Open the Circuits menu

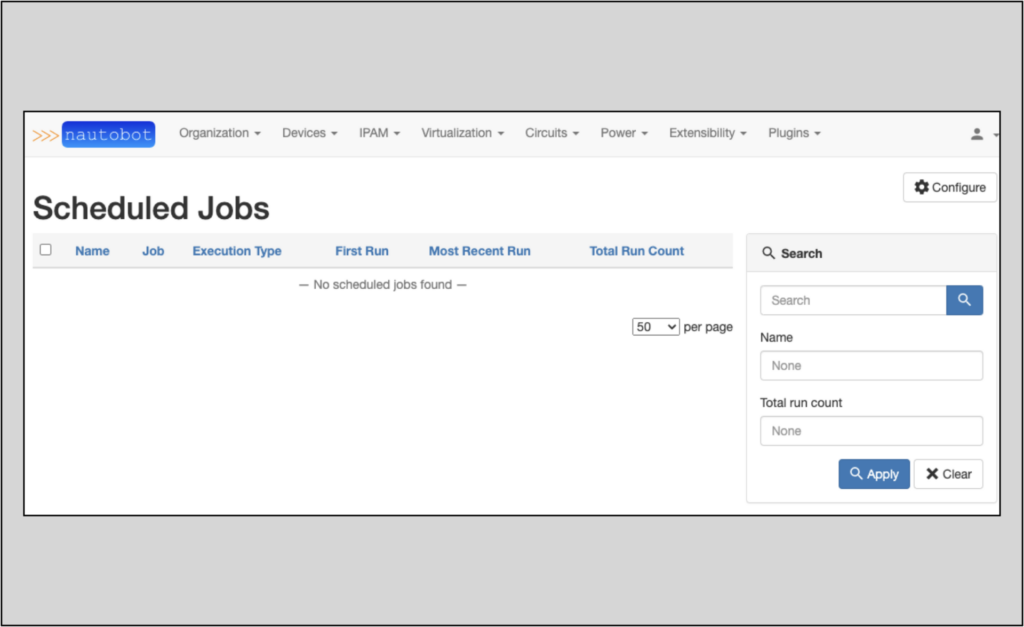[x=552, y=133]
